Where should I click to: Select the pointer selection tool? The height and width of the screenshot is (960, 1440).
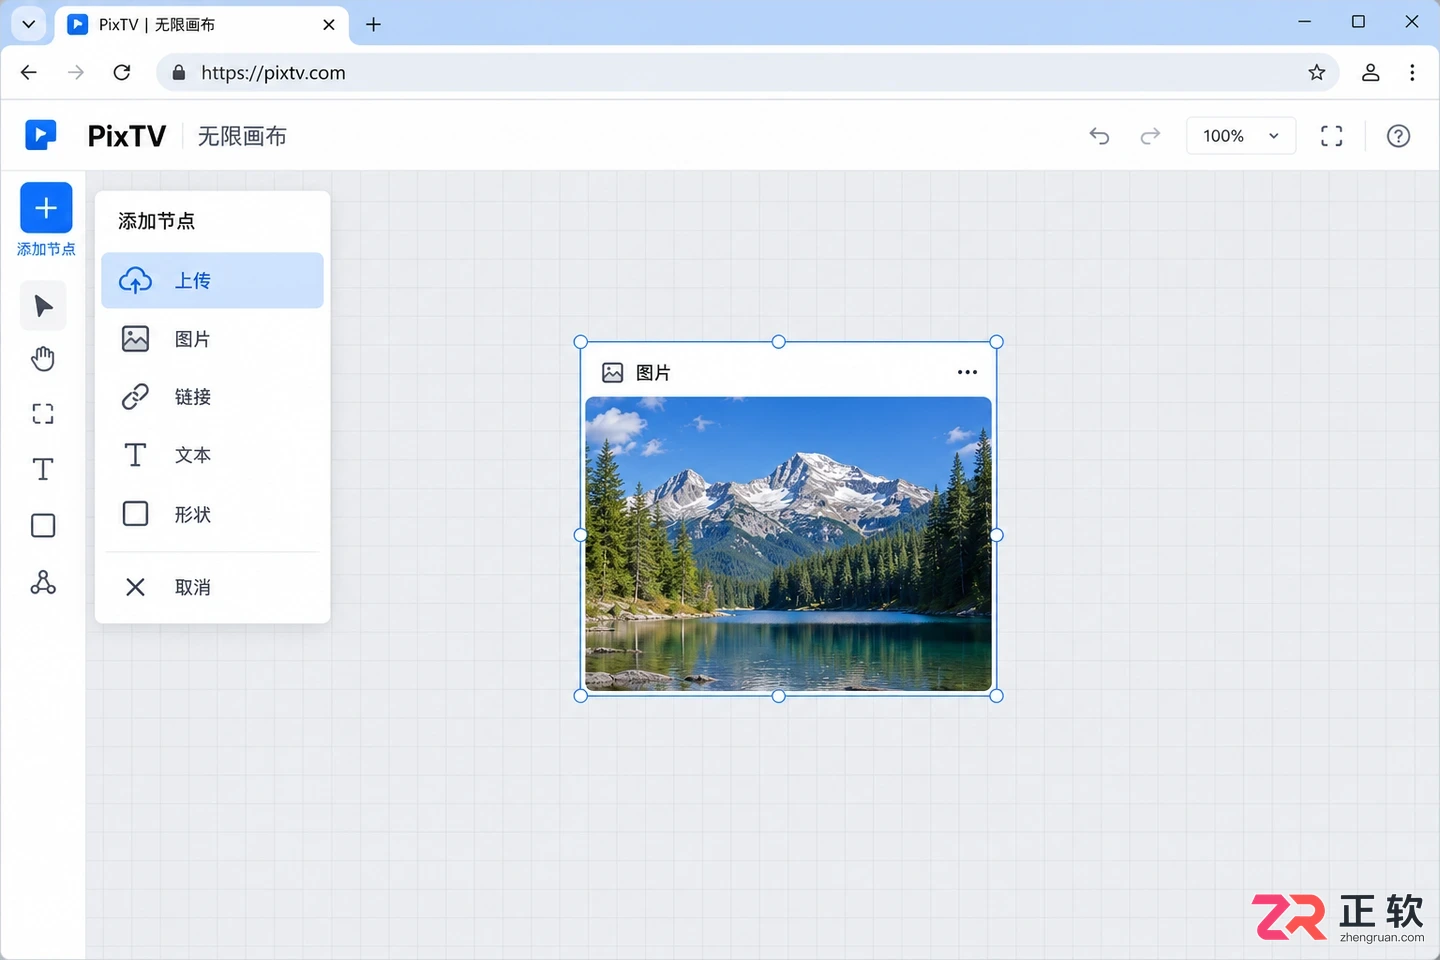click(x=43, y=306)
